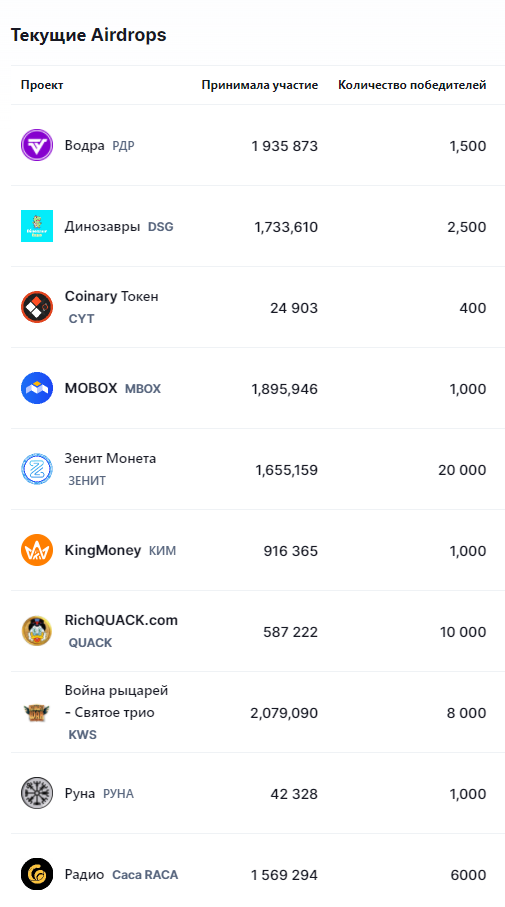Viewport: 505px width, 907px height.
Task: Select the Coinary Токен checkered icon
Action: (x=37, y=307)
